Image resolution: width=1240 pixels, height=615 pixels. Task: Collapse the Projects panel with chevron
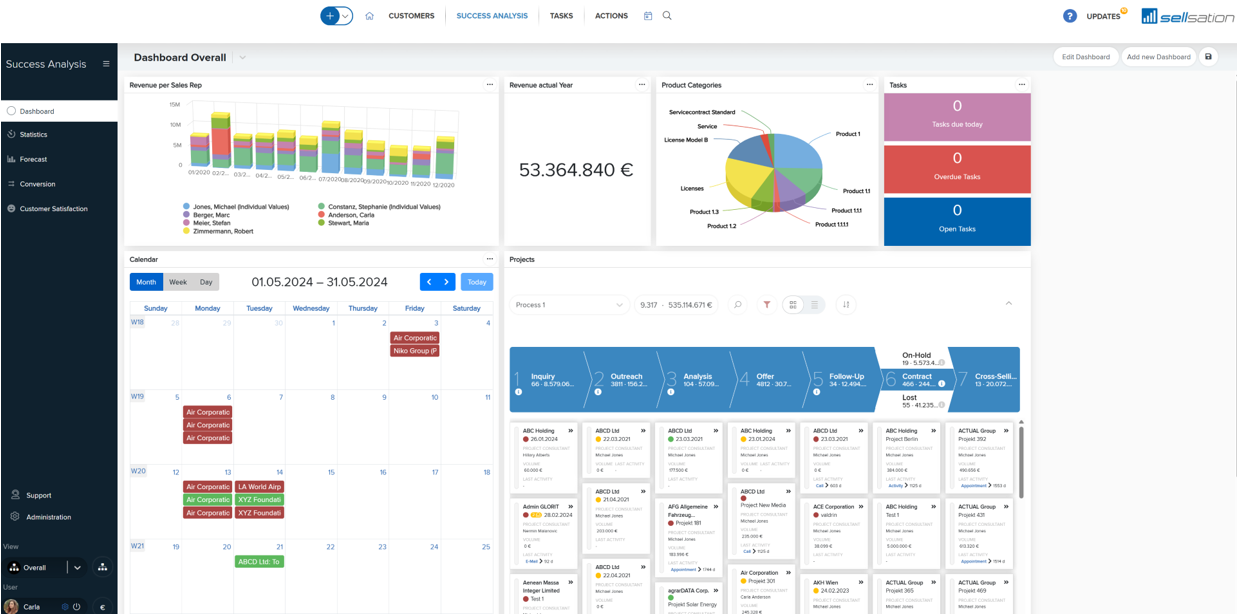[1008, 304]
